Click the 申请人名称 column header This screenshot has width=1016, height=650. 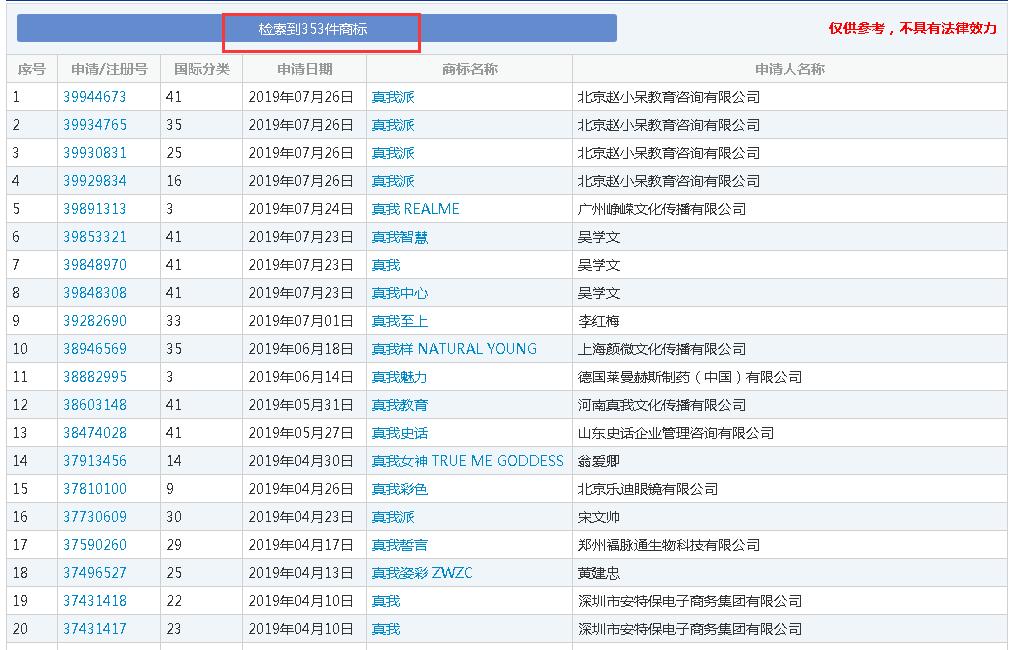(x=789, y=69)
